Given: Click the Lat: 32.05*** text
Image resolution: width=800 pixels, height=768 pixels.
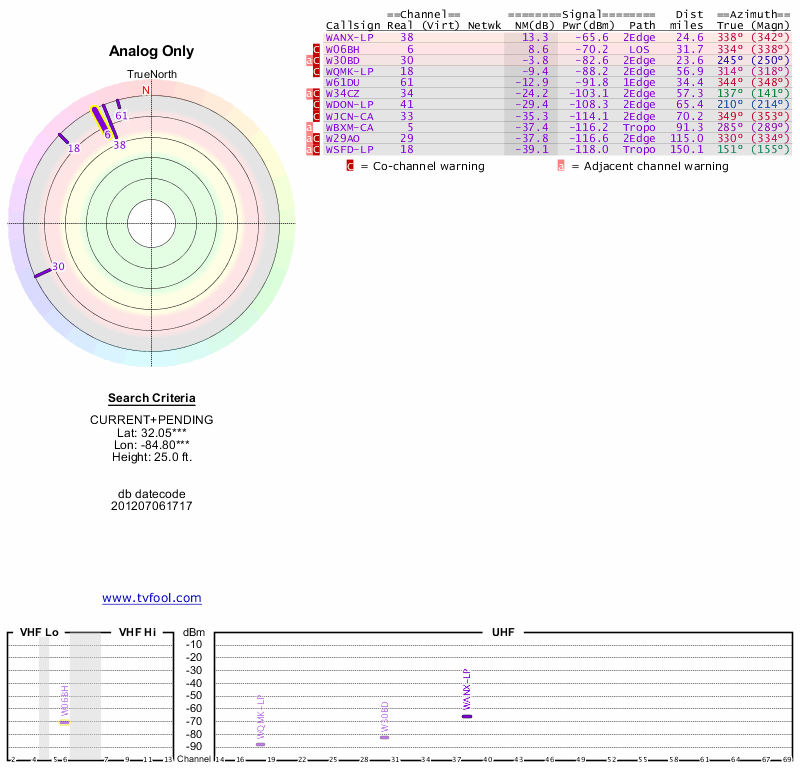Looking at the screenshot, I should (x=152, y=433).
